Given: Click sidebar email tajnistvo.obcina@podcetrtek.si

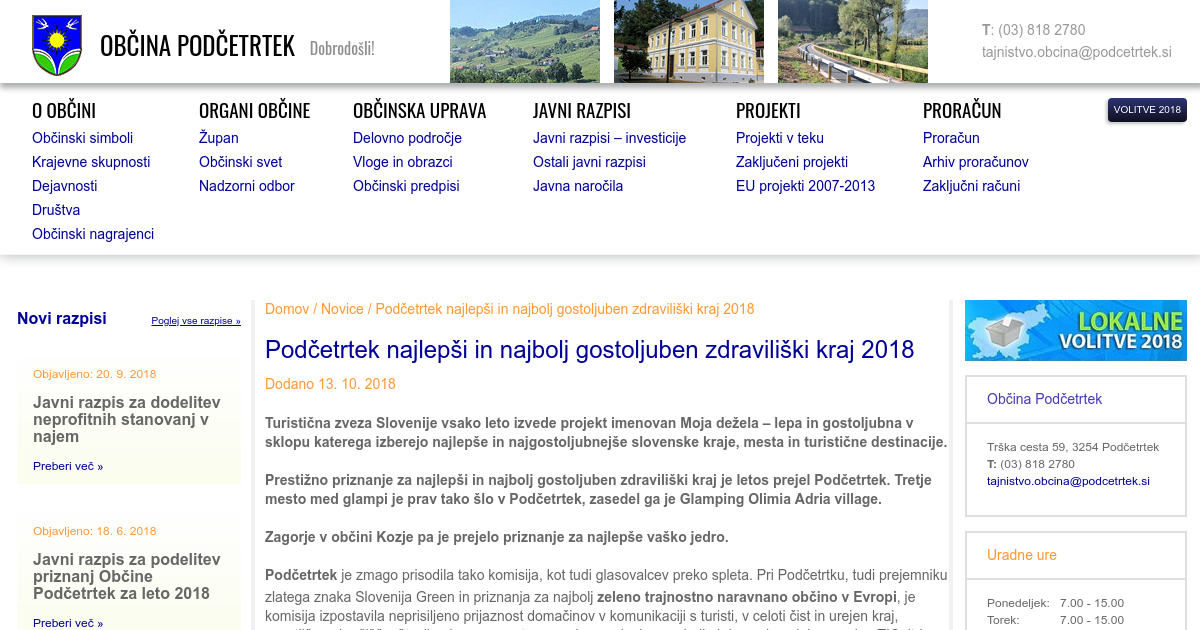Looking at the screenshot, I should point(1068,481).
